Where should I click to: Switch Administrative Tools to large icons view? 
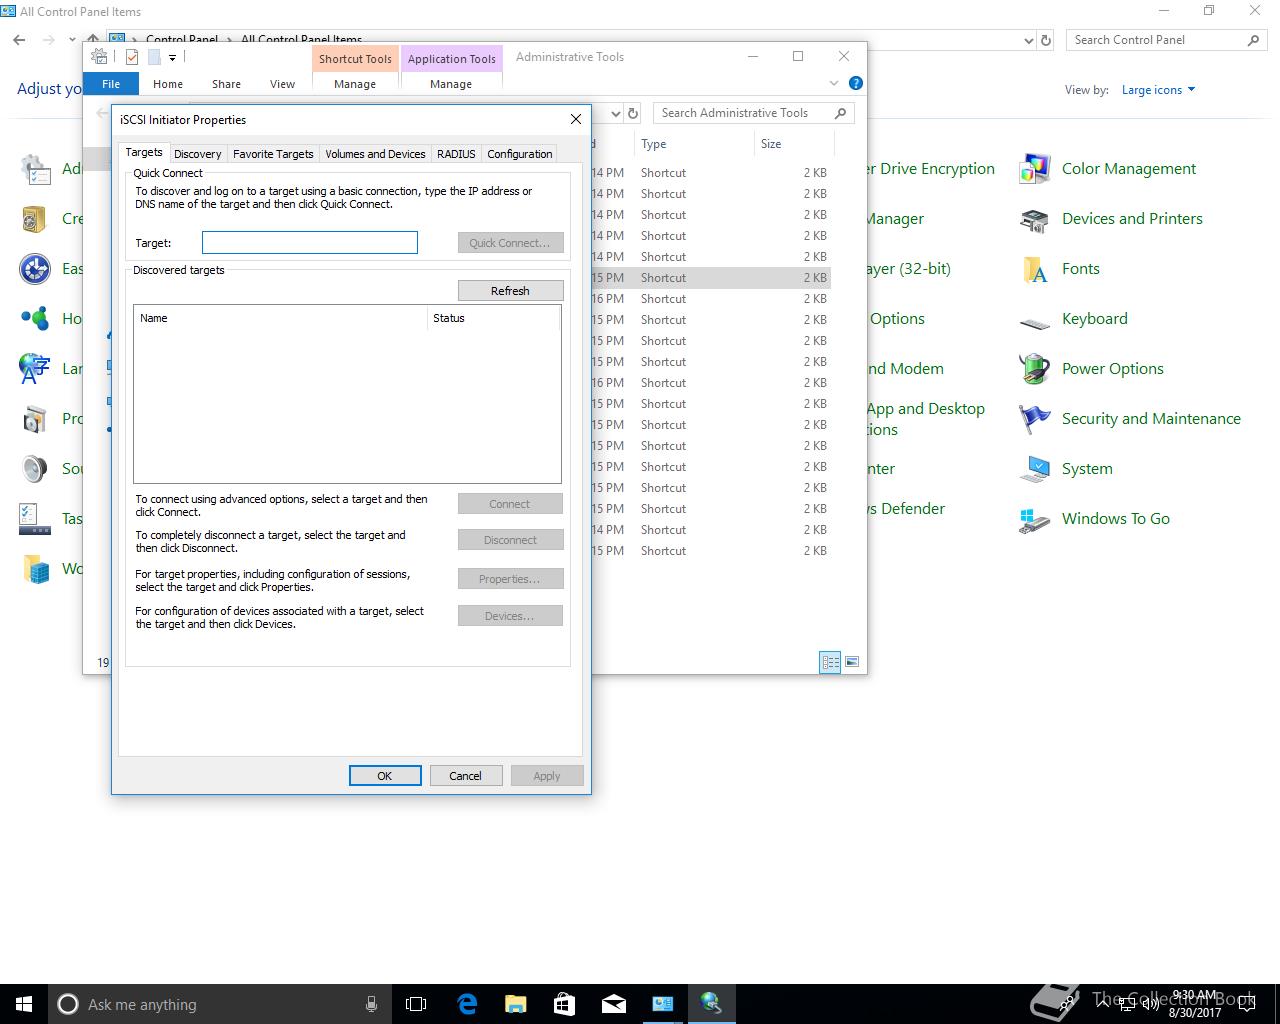[852, 662]
